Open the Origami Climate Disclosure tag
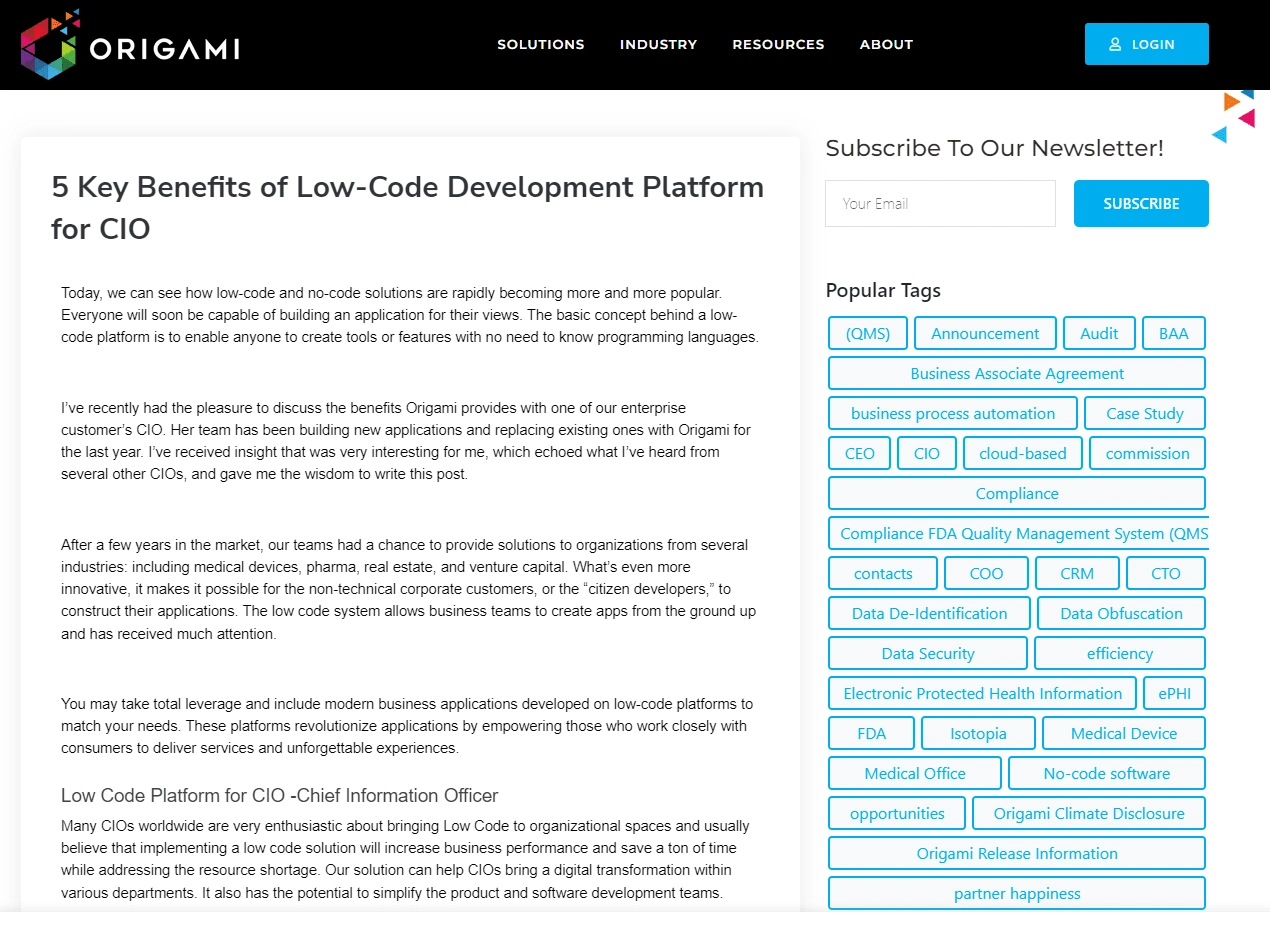 pyautogui.click(x=1089, y=813)
